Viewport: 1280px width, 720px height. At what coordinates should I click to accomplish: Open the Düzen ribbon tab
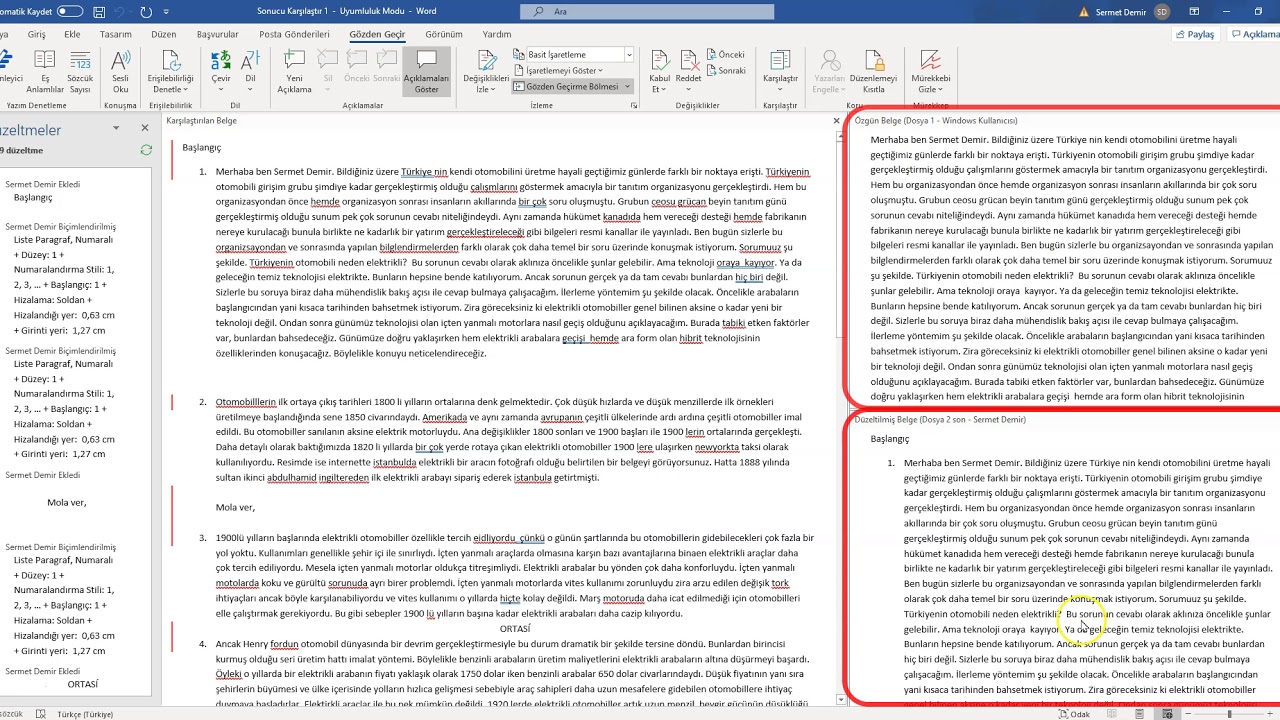click(163, 34)
